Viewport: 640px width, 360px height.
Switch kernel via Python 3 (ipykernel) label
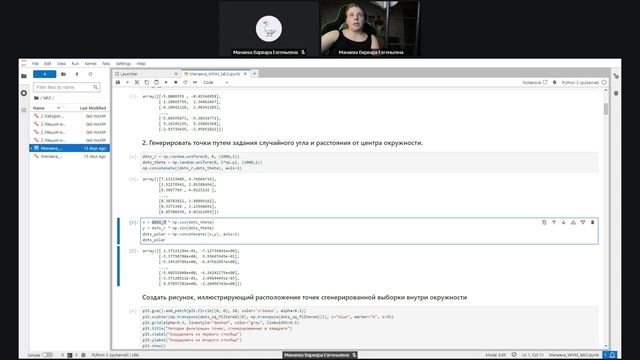(x=580, y=82)
